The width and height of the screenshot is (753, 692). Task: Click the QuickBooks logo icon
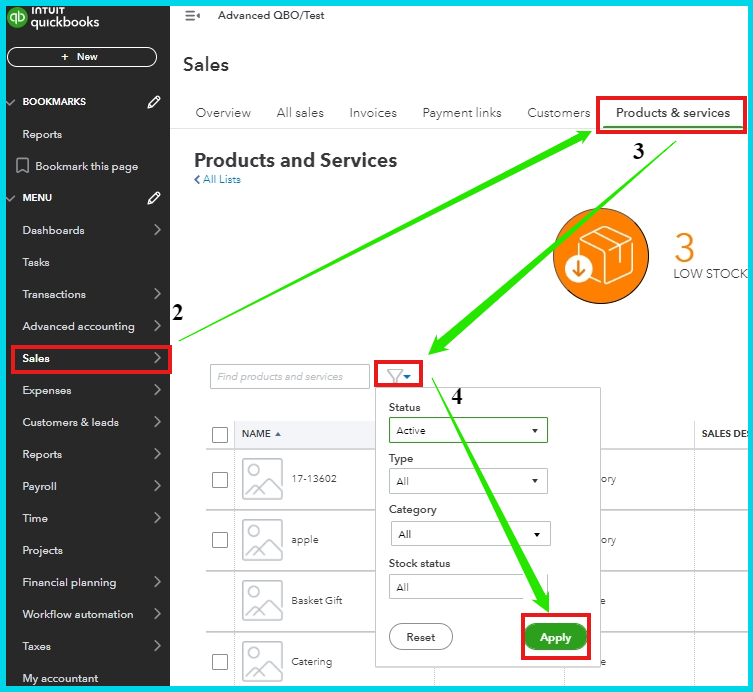17,18
